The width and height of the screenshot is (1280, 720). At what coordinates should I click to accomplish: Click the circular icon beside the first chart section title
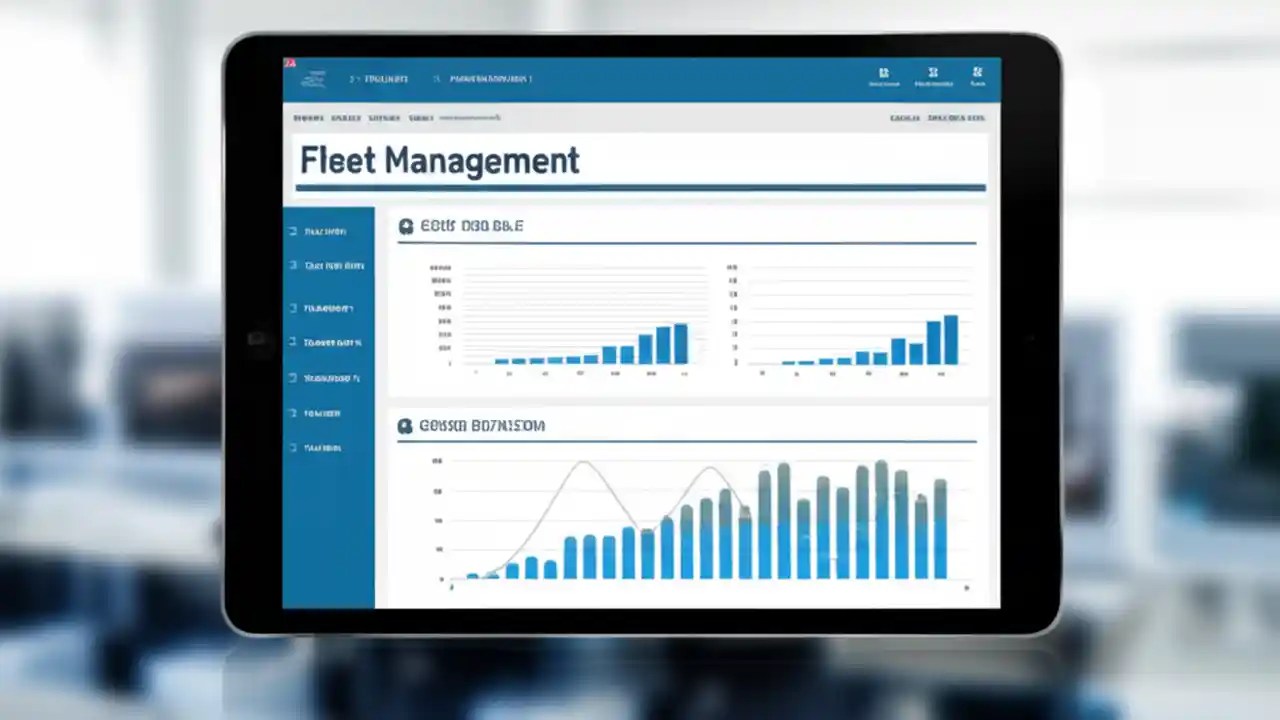click(405, 226)
